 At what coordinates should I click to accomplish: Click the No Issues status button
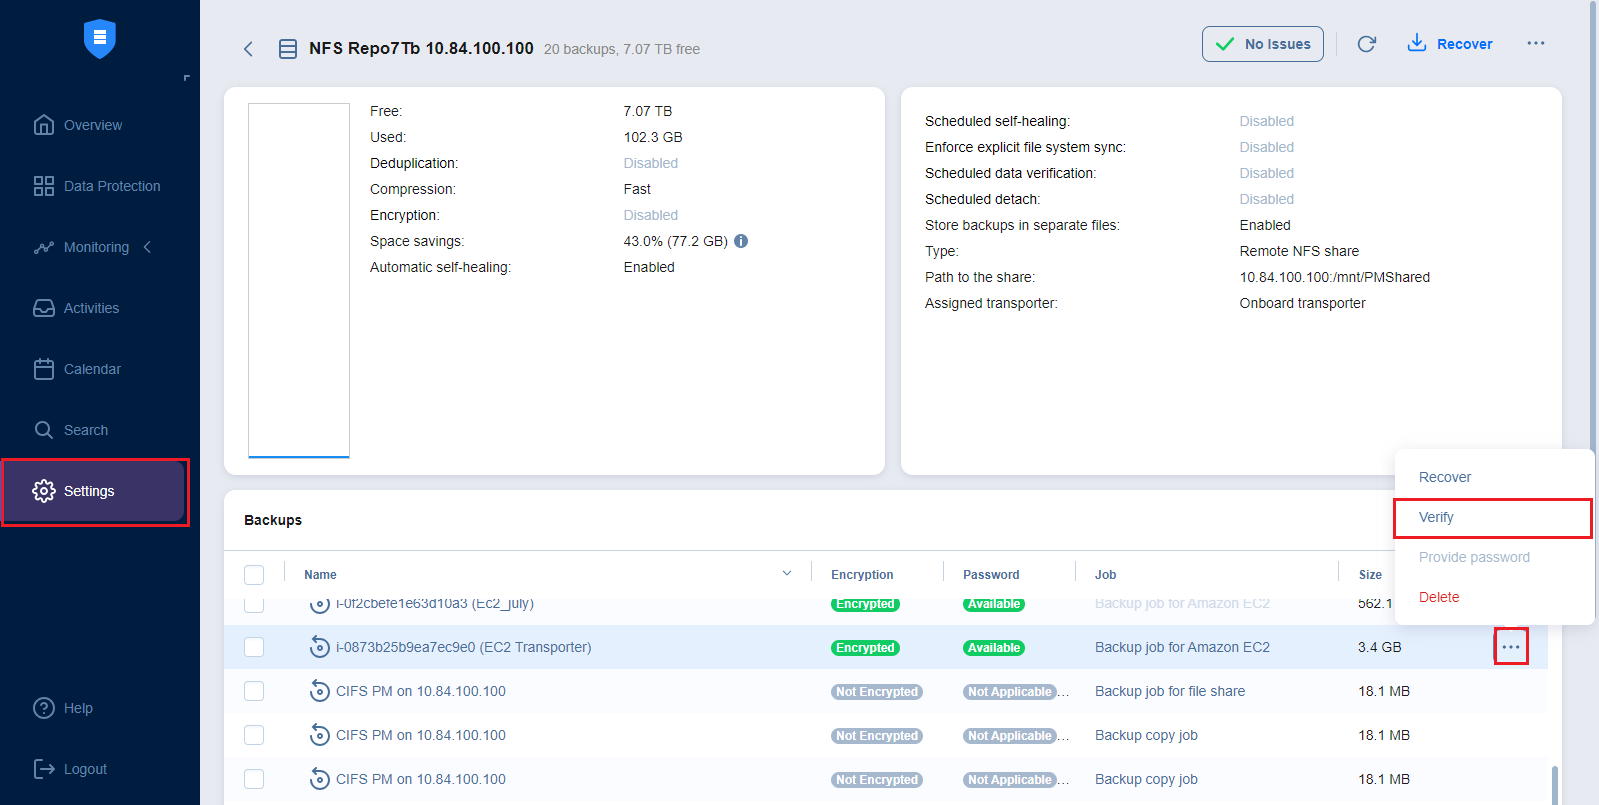pyautogui.click(x=1262, y=44)
